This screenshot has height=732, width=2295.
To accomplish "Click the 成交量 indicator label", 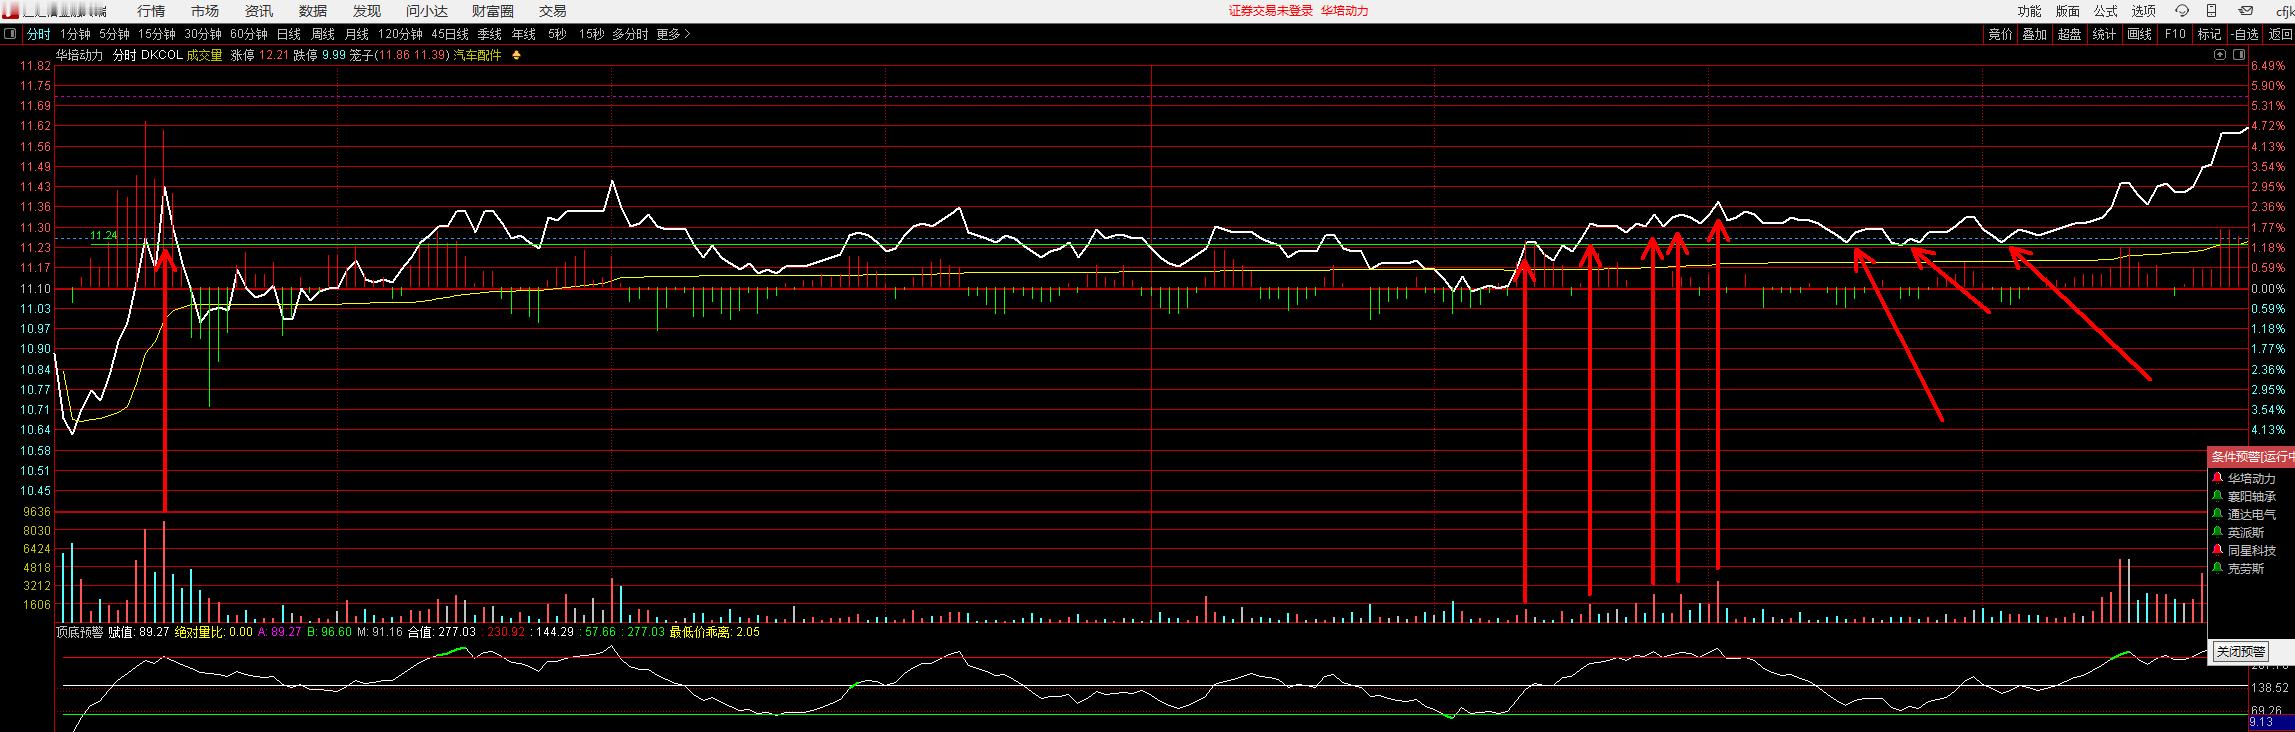I will [x=205, y=56].
